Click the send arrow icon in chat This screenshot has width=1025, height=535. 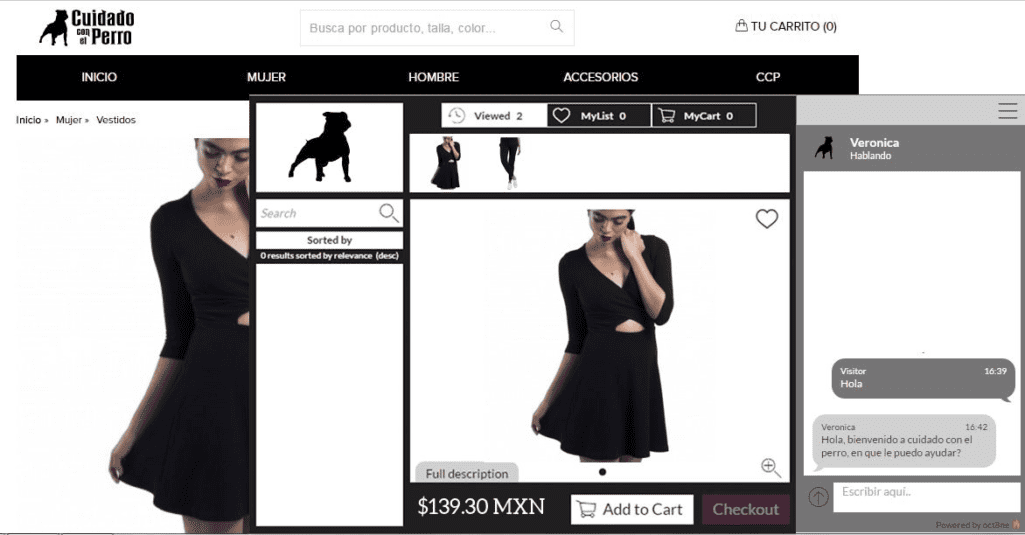818,497
